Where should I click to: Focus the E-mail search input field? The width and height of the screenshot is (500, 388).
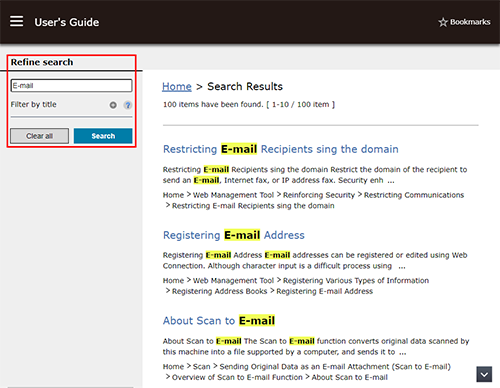[x=71, y=86]
